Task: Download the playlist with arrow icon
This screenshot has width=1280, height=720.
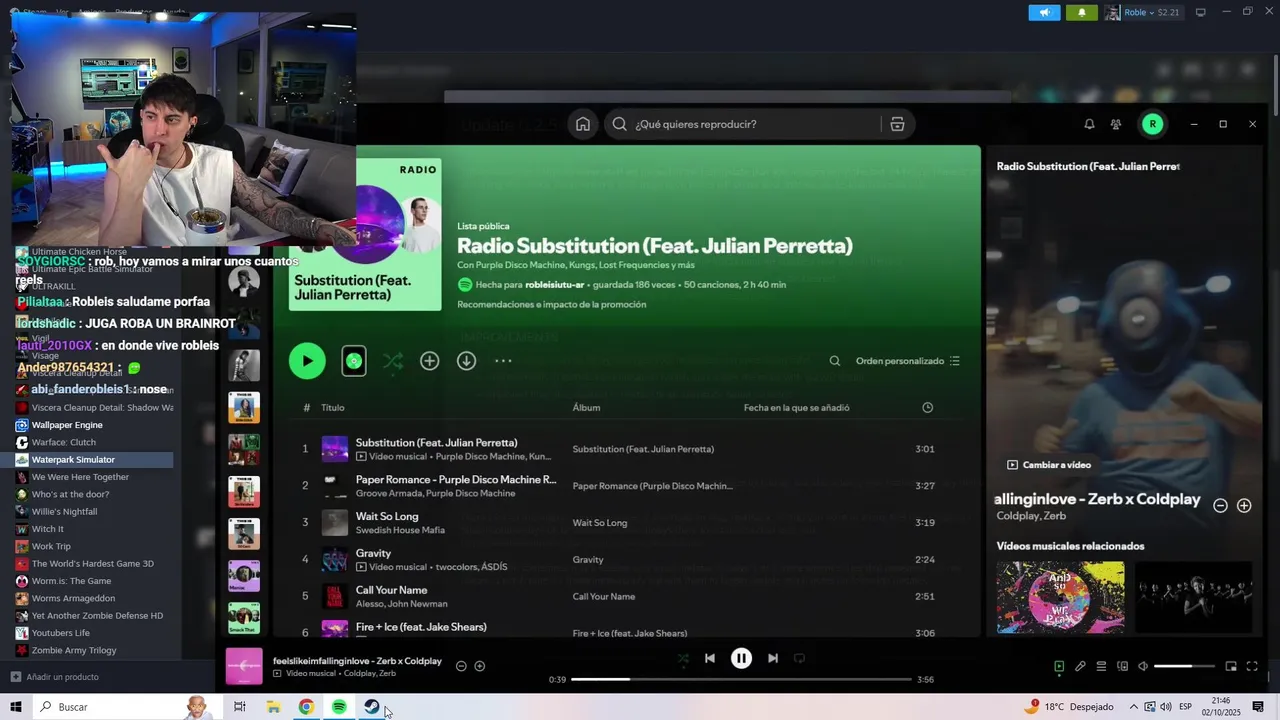Action: pos(466,361)
